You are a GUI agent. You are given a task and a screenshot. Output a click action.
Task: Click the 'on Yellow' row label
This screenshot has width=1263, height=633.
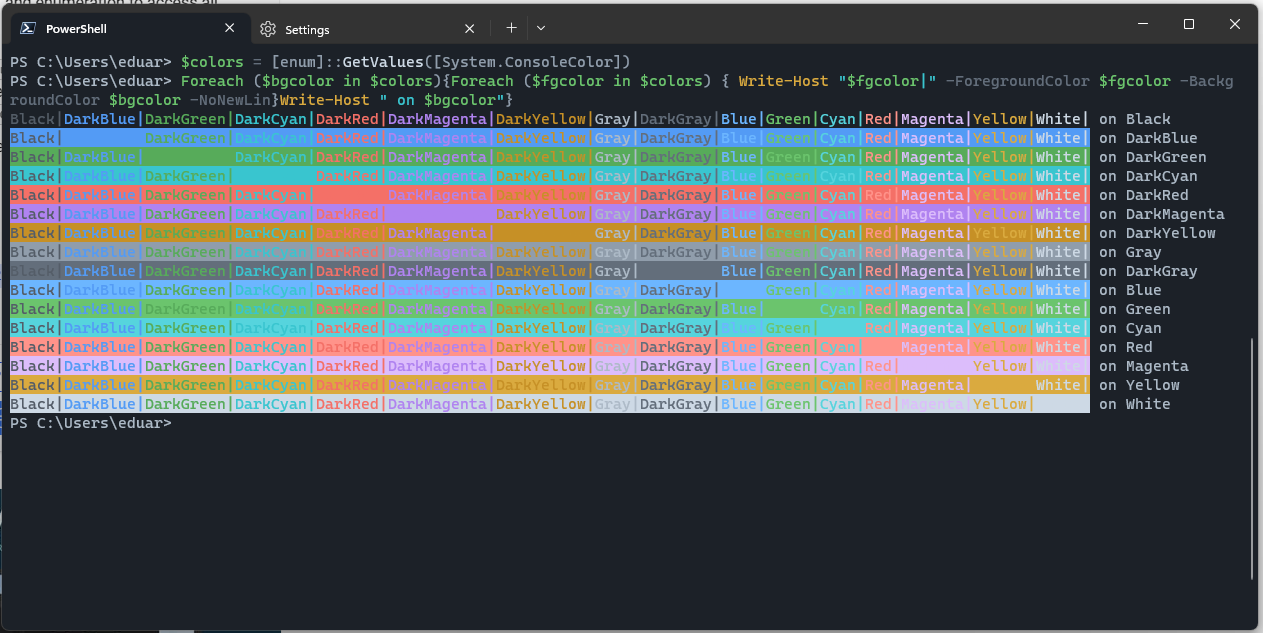point(1139,385)
